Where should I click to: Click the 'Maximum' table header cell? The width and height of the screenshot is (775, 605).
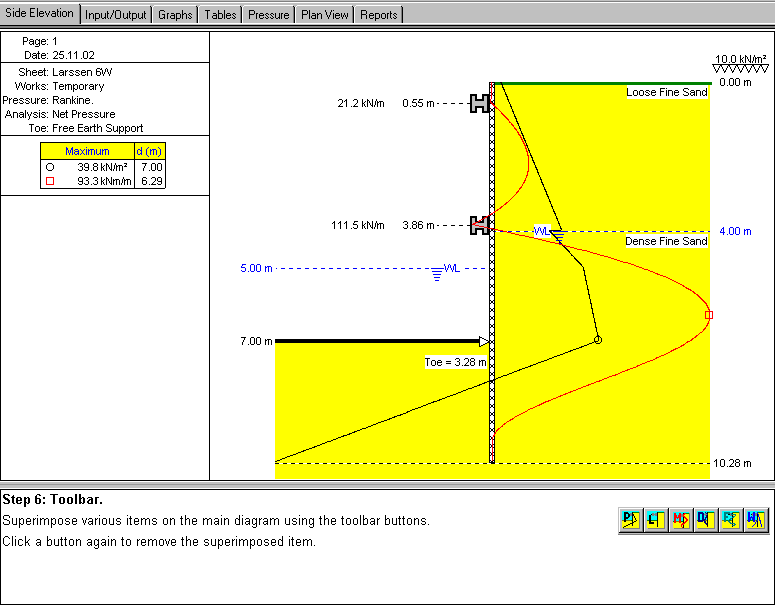pyautogui.click(x=87, y=151)
